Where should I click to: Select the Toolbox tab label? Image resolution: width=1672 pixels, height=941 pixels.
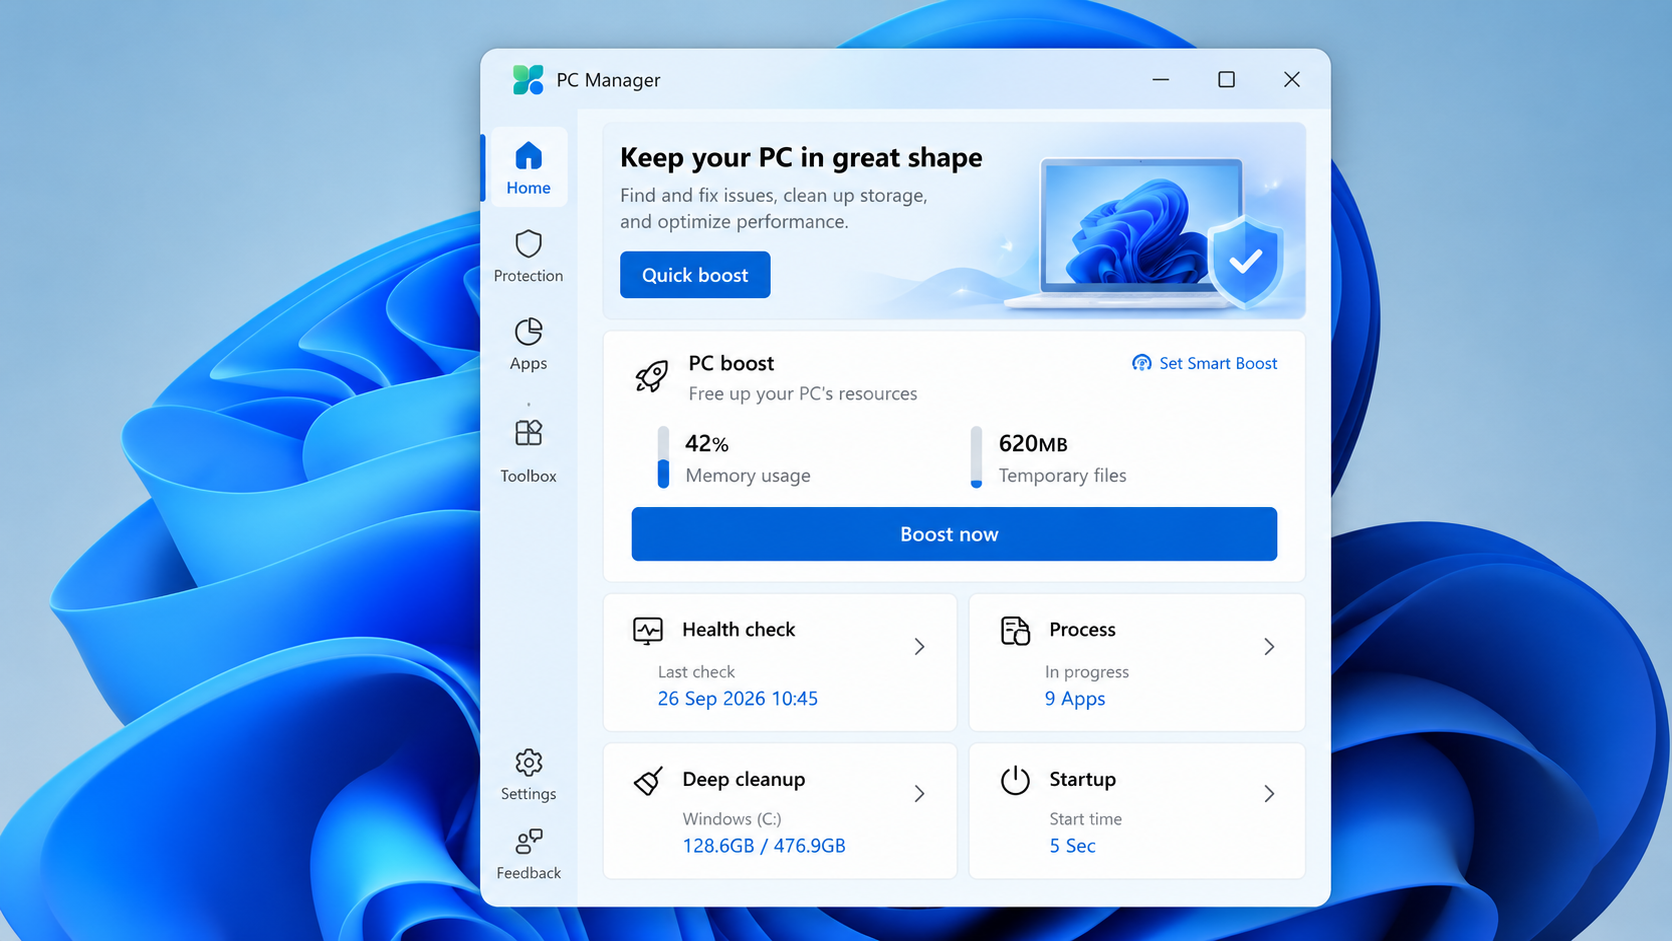(528, 476)
